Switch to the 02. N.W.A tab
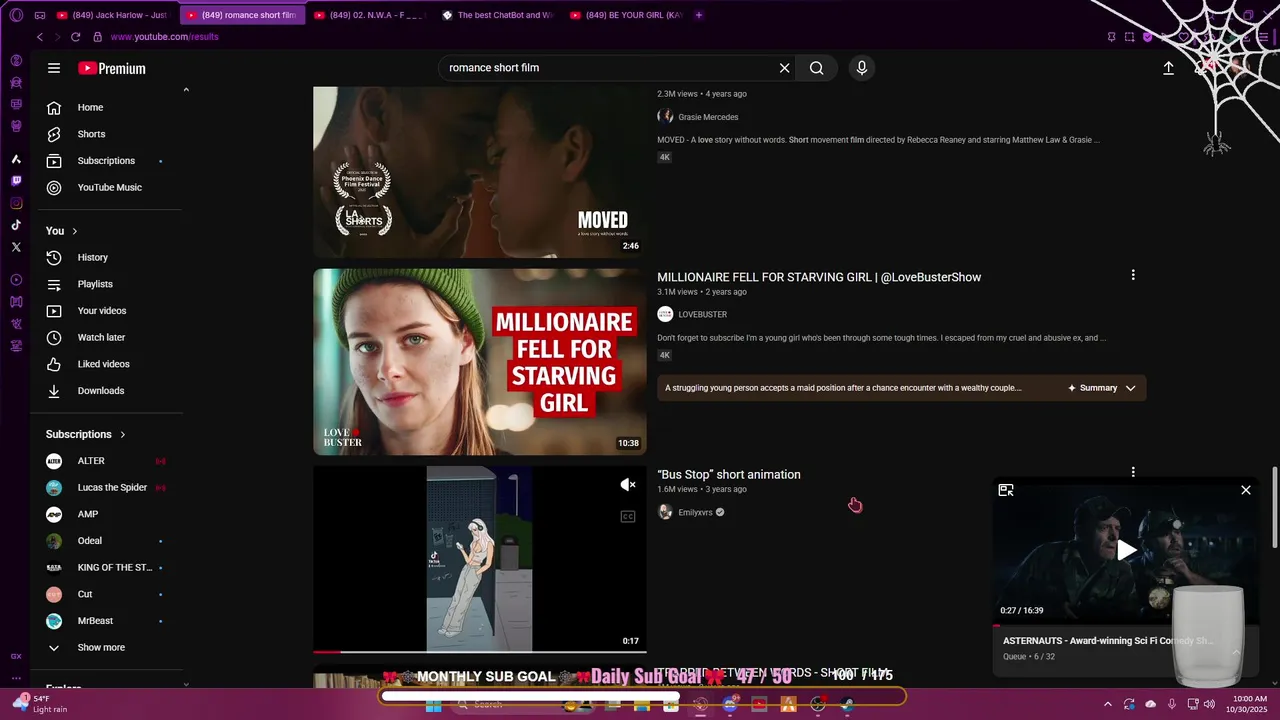 368,15
